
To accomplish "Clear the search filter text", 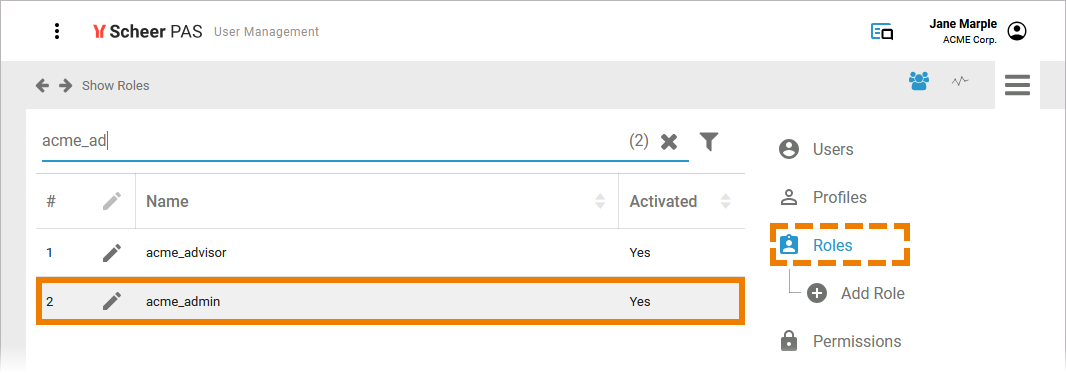I will click(670, 141).
